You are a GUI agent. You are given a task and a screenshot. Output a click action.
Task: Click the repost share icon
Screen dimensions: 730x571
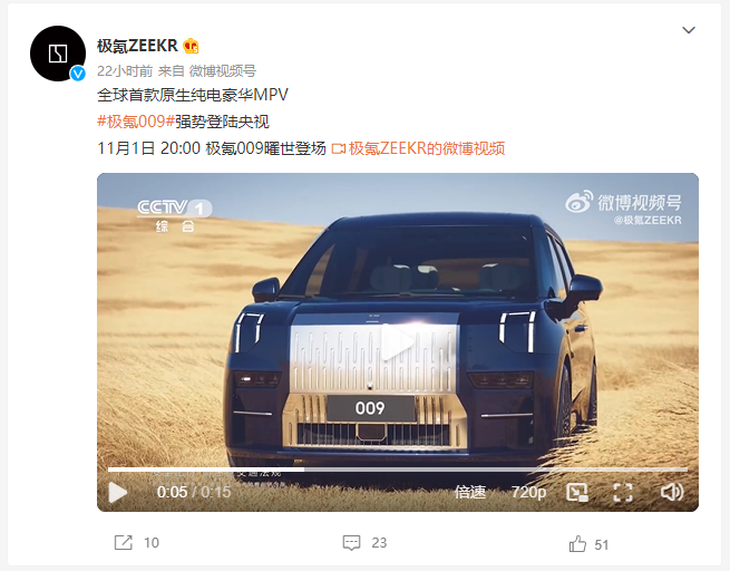tap(123, 543)
